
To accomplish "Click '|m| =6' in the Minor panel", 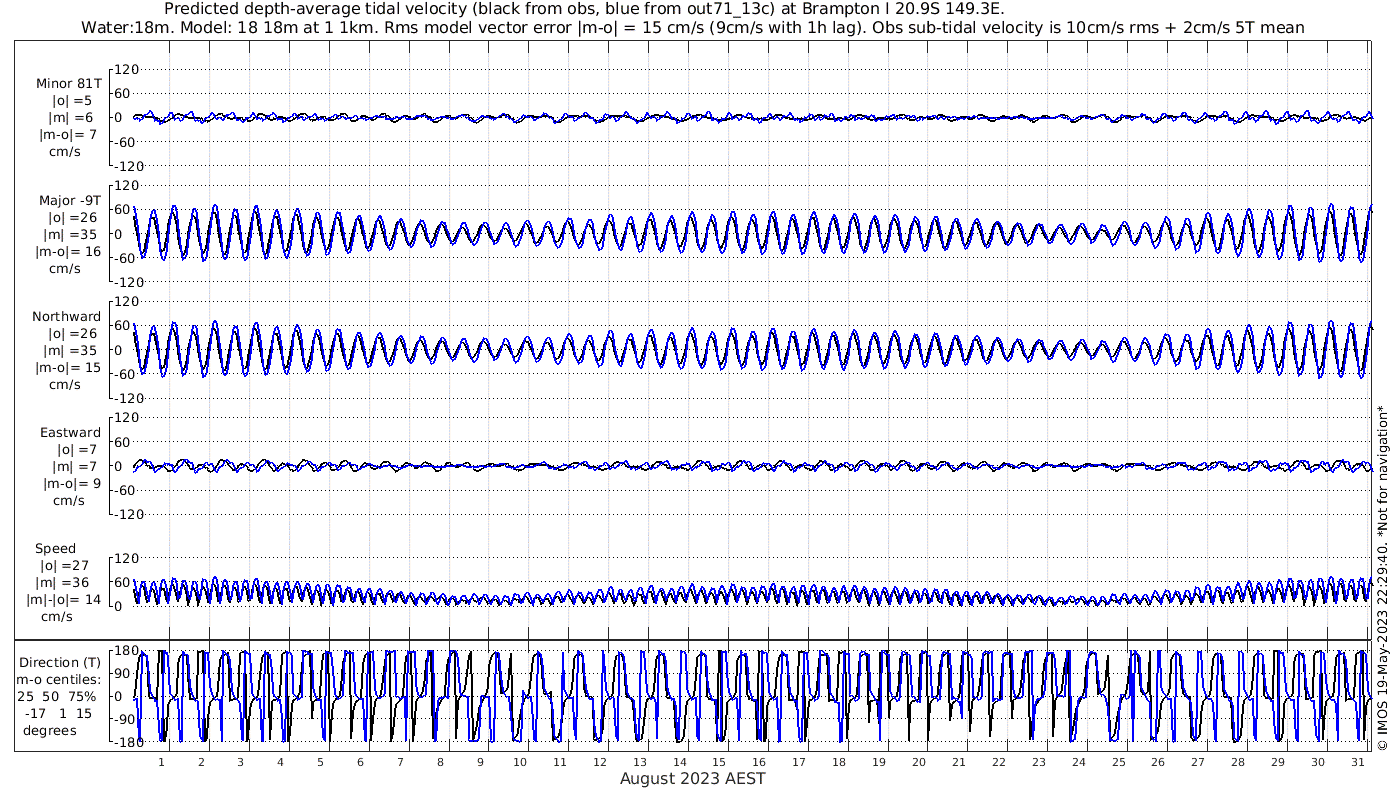I will 71,118.
